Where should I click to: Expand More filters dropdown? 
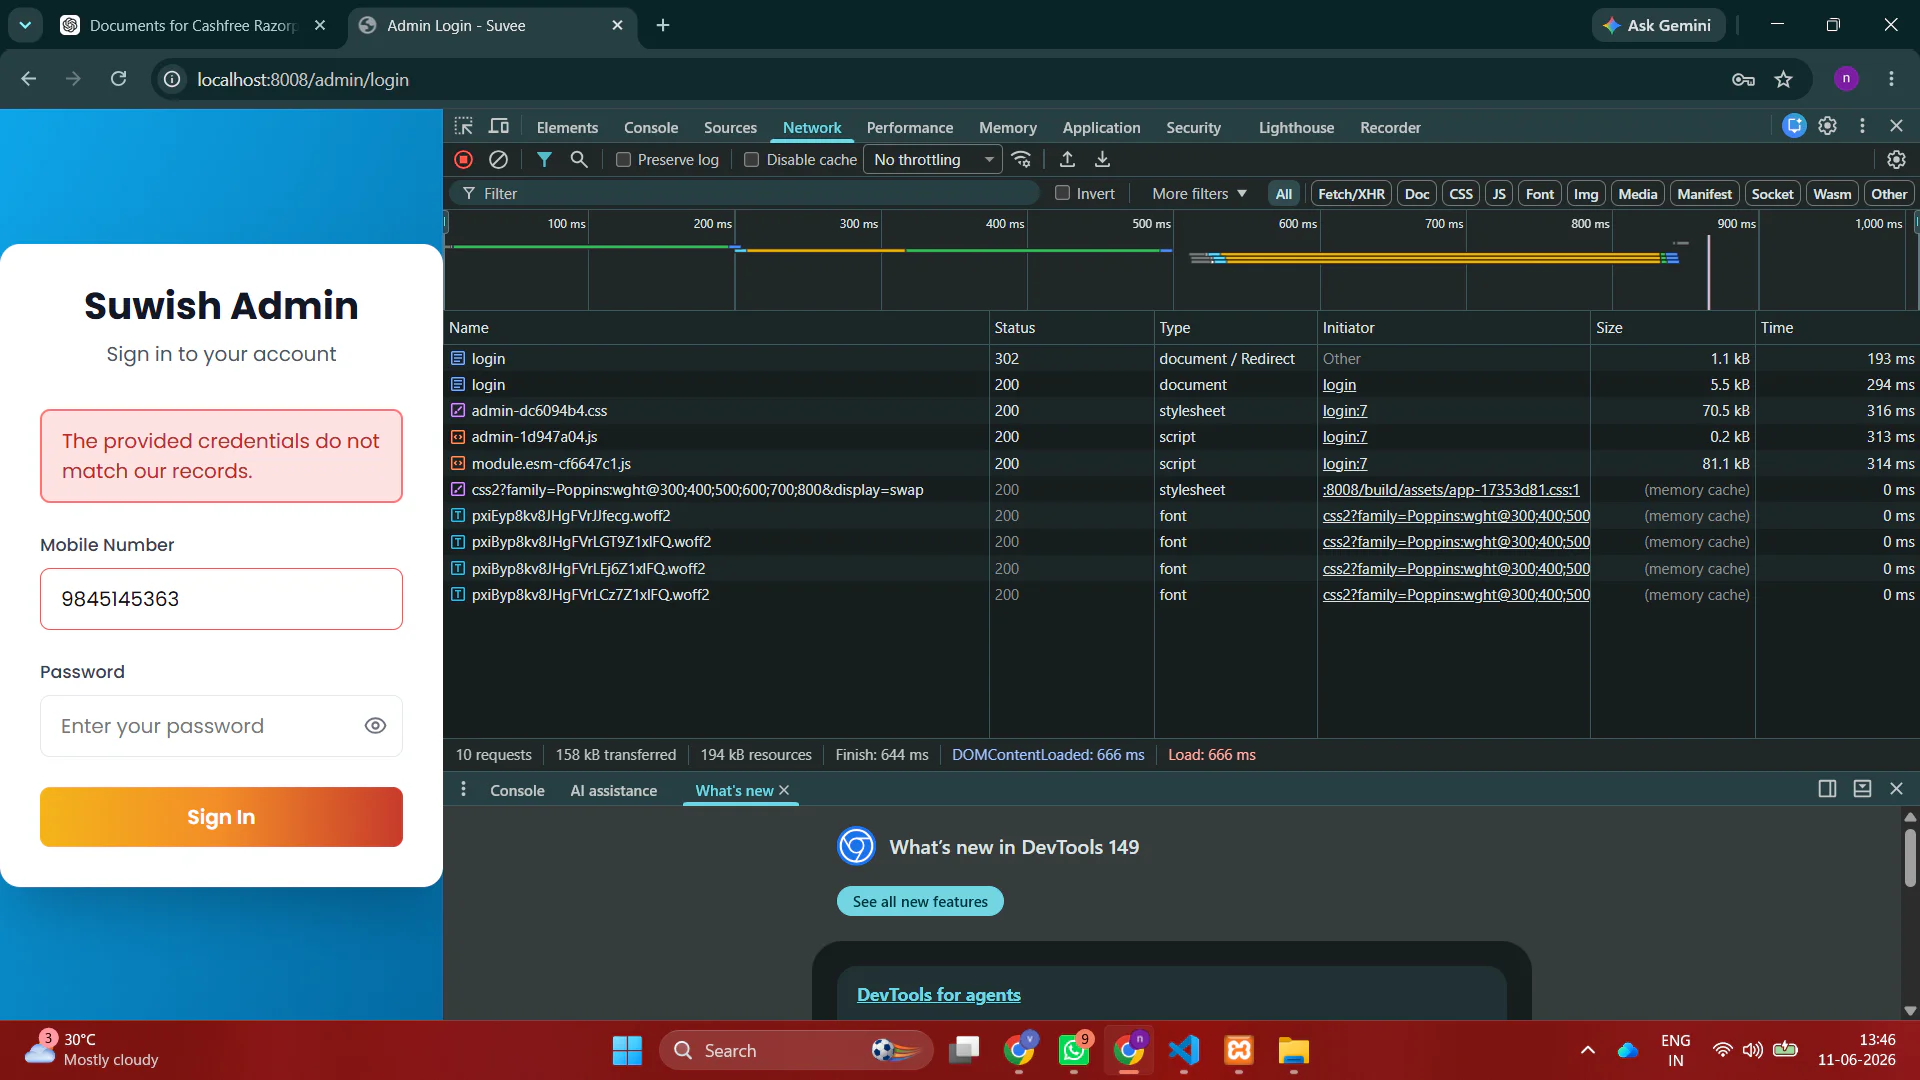pyautogui.click(x=1199, y=194)
